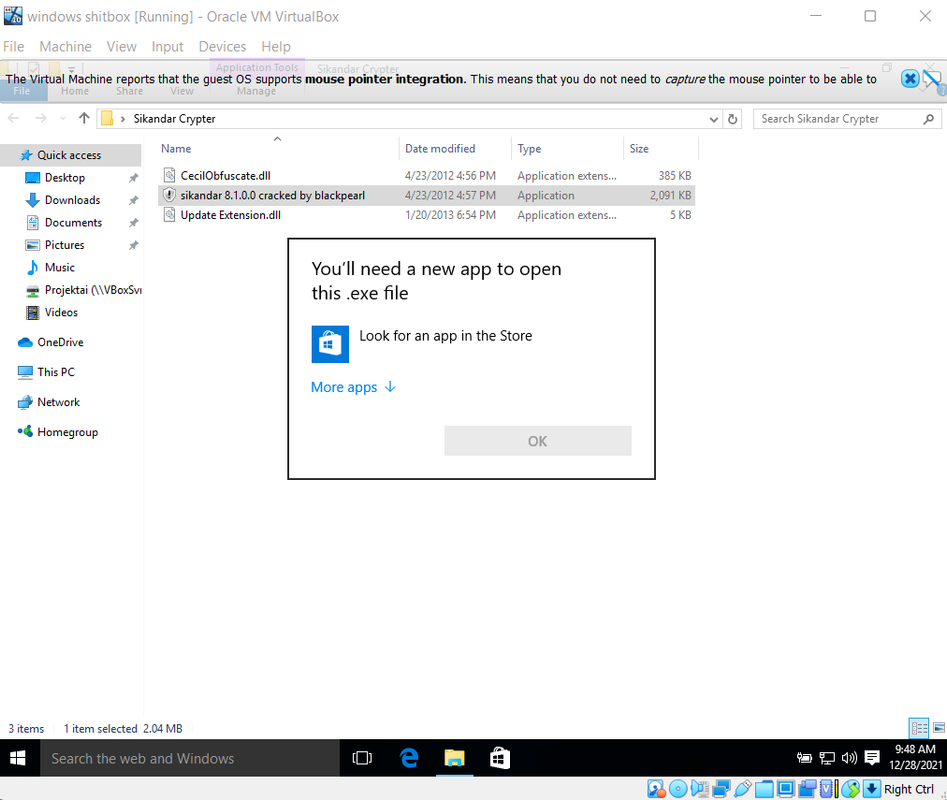
Task: Switch Explorer to large icons view
Action: [x=939, y=728]
